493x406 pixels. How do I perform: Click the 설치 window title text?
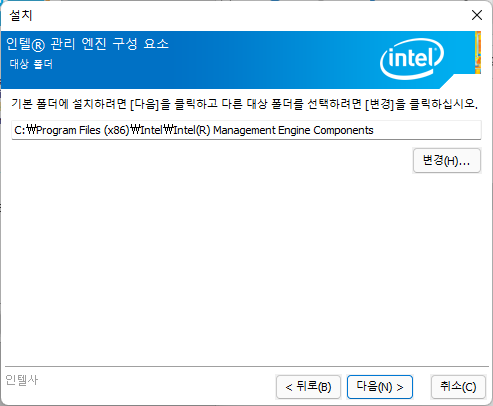[x=21, y=15]
